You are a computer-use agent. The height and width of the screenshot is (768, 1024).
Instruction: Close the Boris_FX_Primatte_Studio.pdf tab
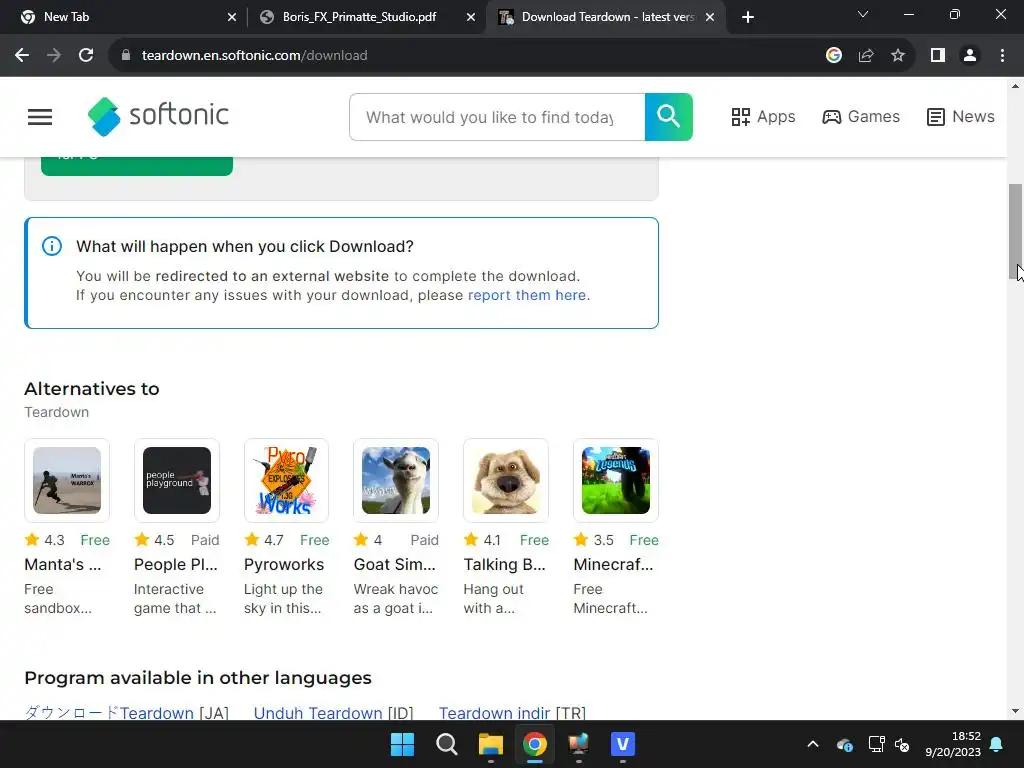(x=471, y=17)
